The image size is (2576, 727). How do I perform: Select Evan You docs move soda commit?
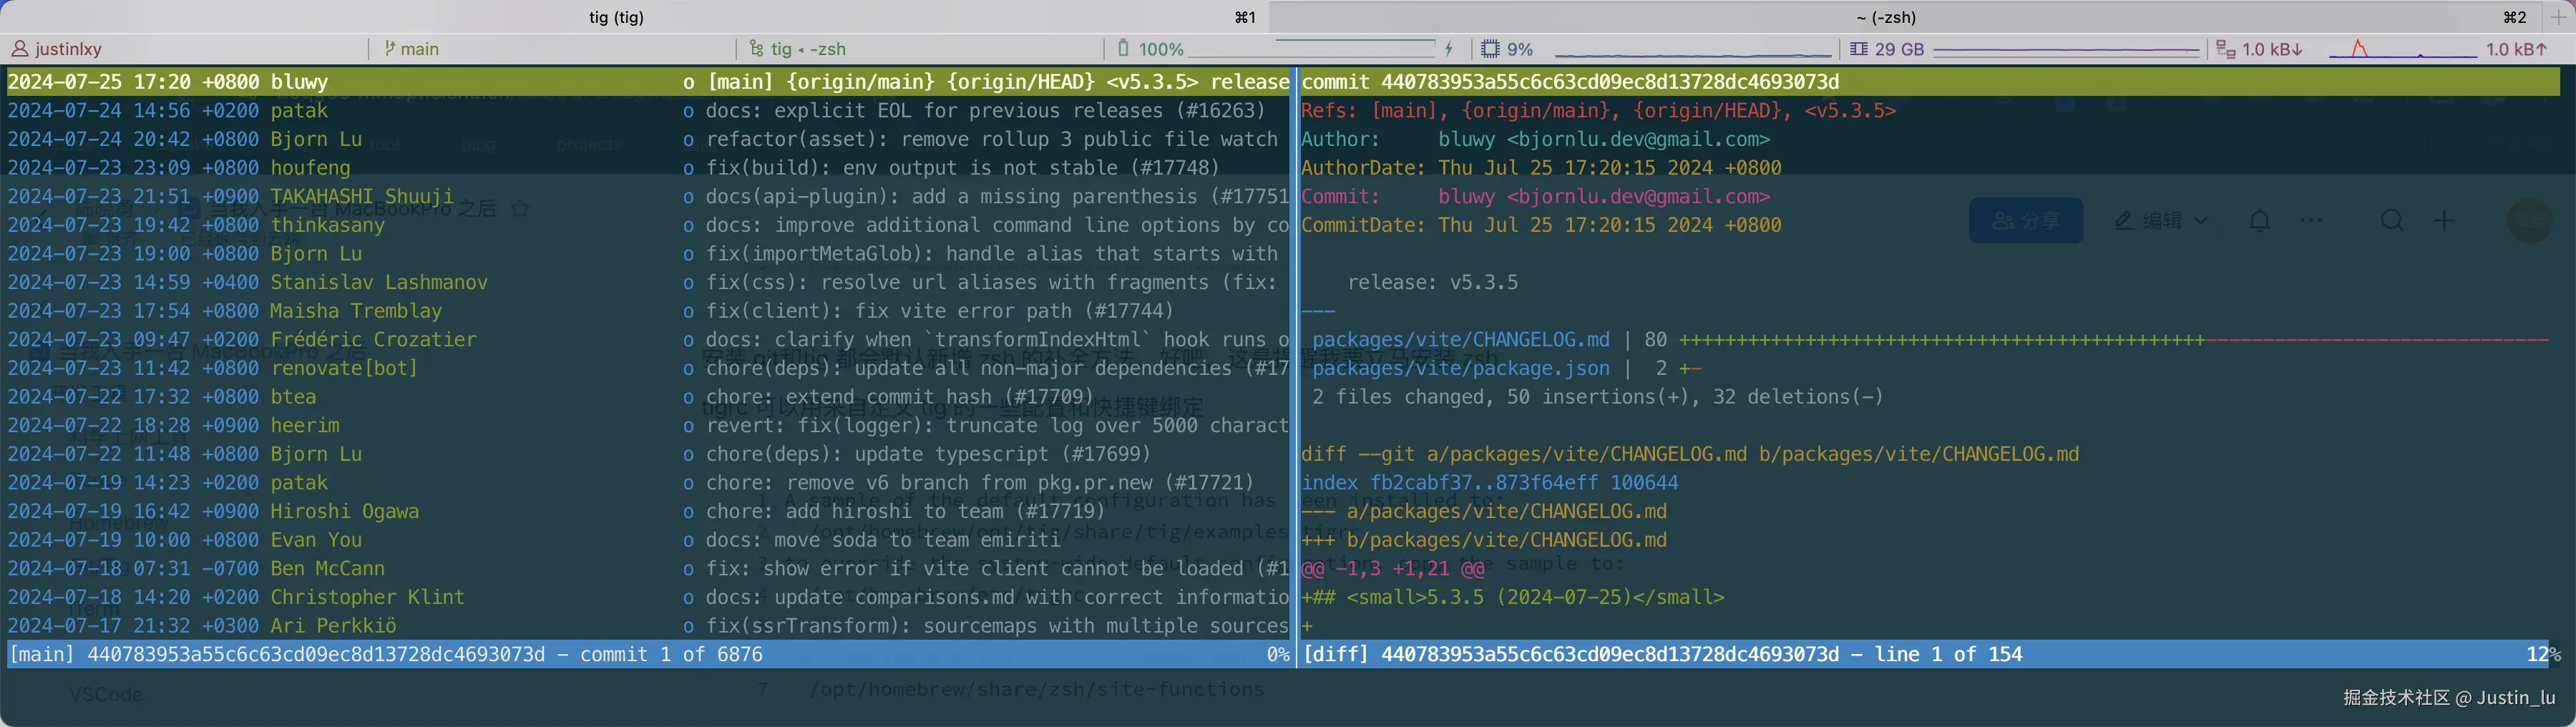pyautogui.click(x=648, y=540)
